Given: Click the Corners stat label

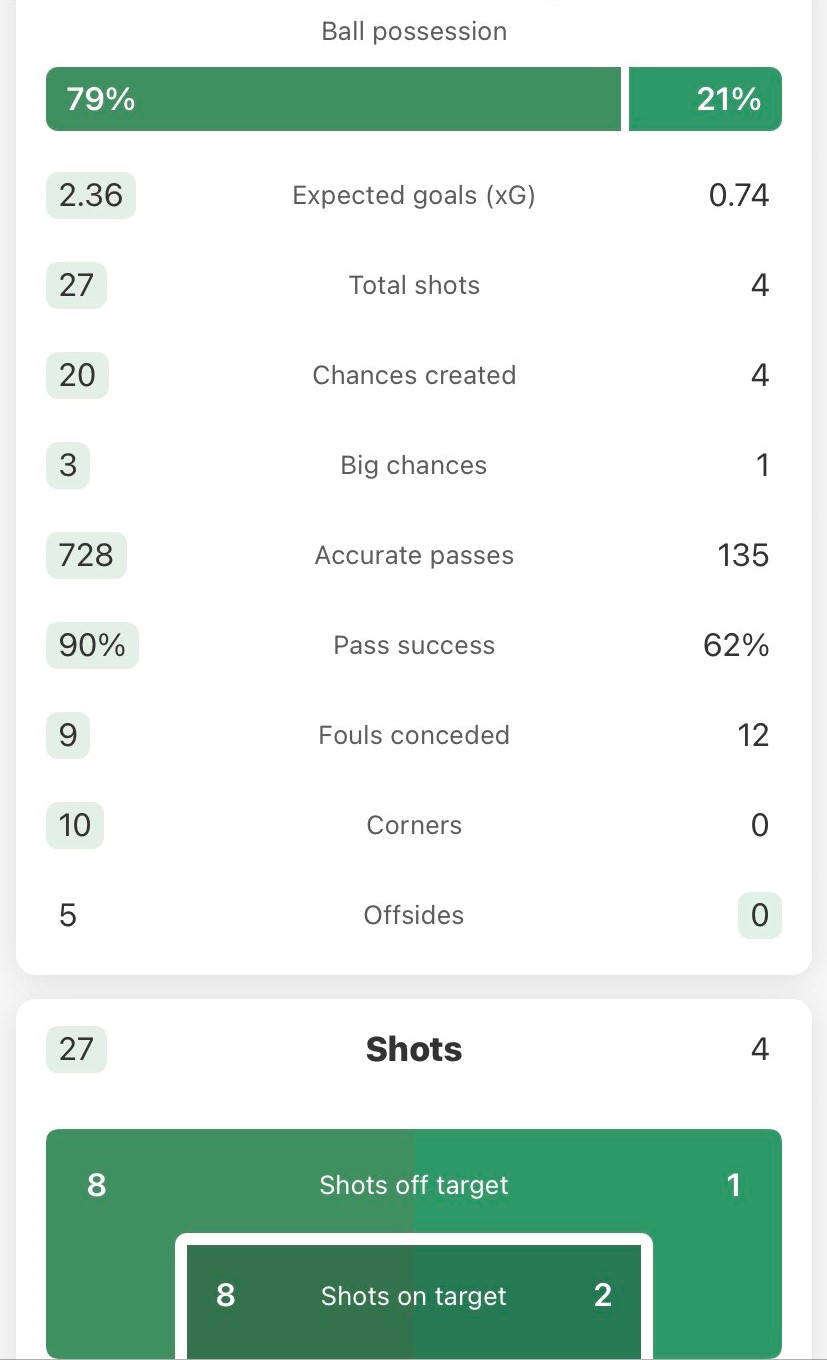Looking at the screenshot, I should [x=414, y=825].
